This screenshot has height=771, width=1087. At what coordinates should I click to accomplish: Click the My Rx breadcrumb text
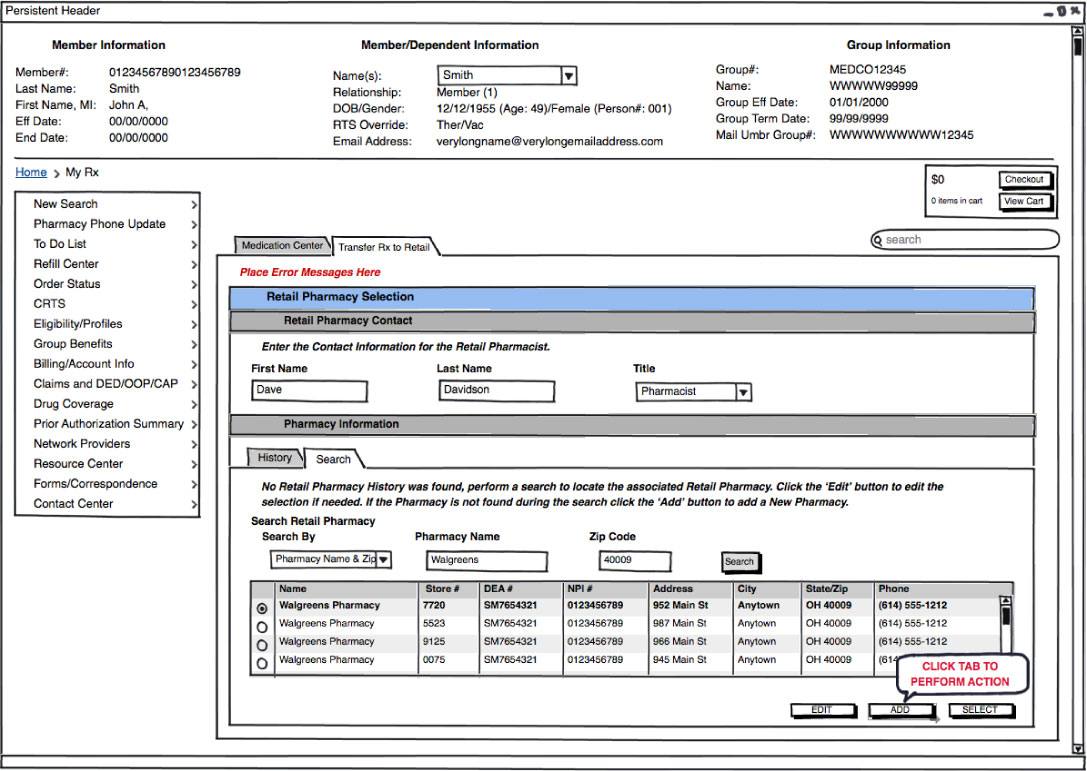tap(82, 173)
